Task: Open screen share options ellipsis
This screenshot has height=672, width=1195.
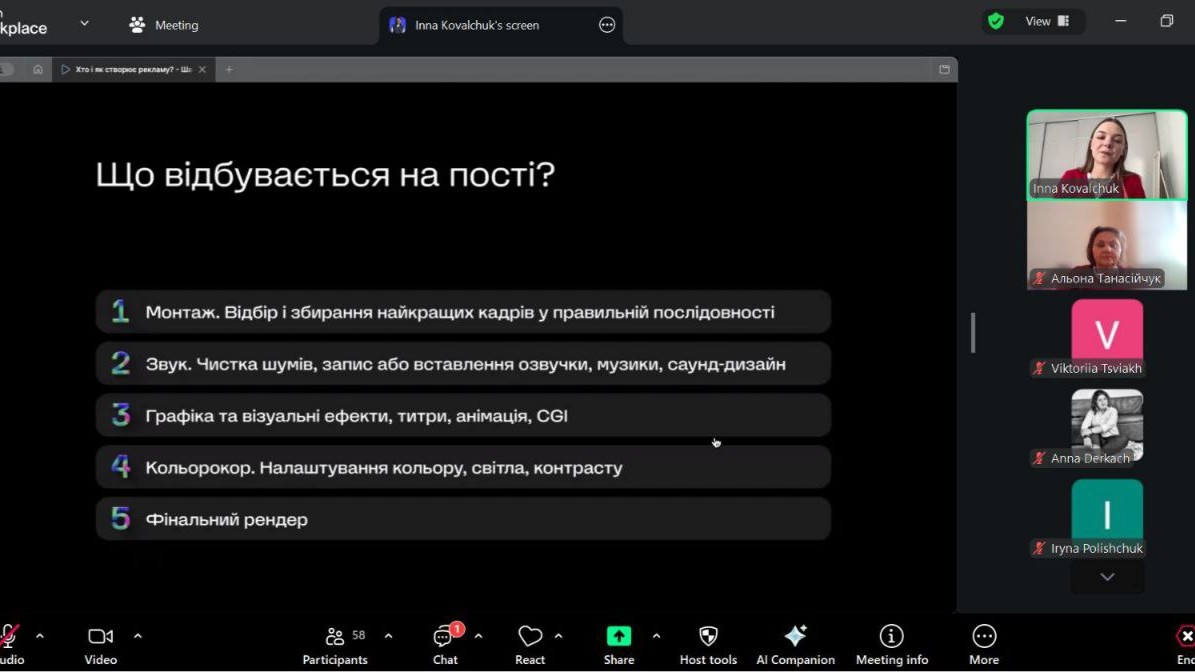Action: click(x=607, y=25)
